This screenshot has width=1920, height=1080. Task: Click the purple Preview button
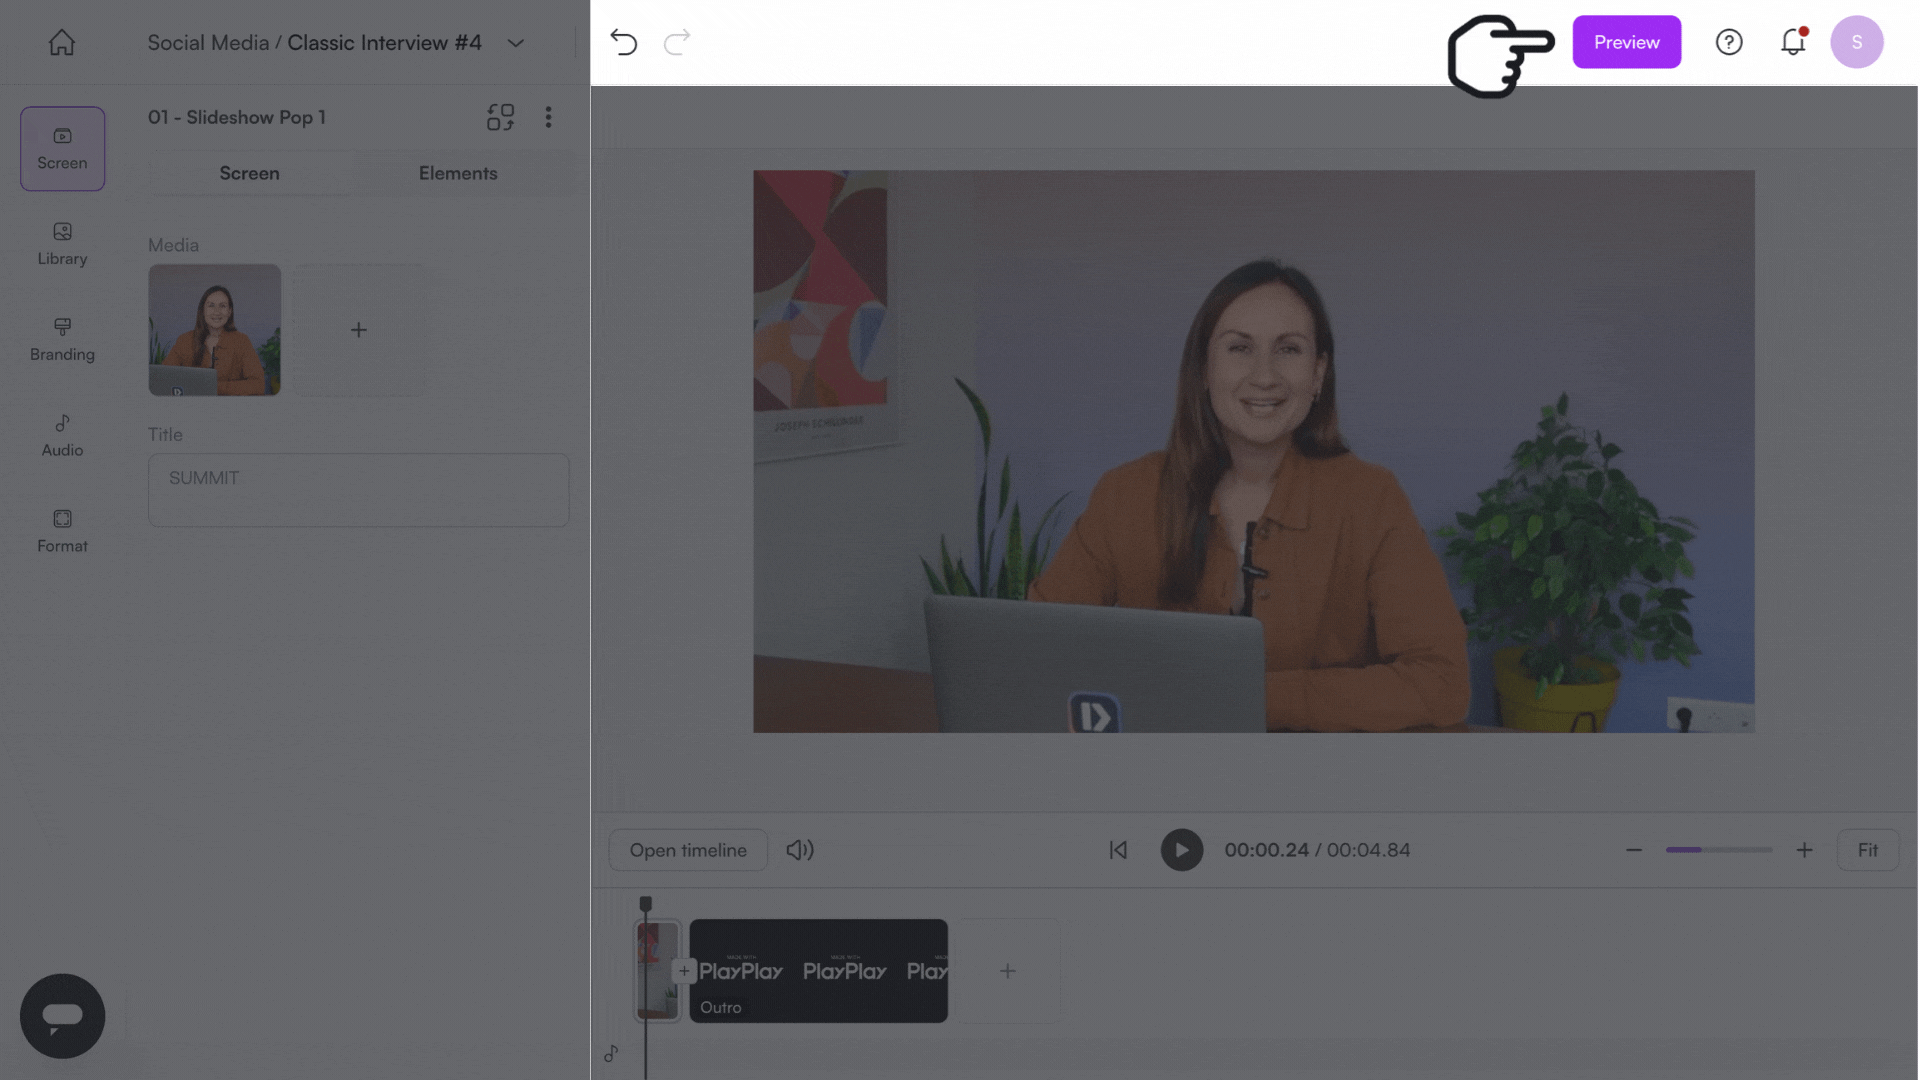click(x=1626, y=42)
